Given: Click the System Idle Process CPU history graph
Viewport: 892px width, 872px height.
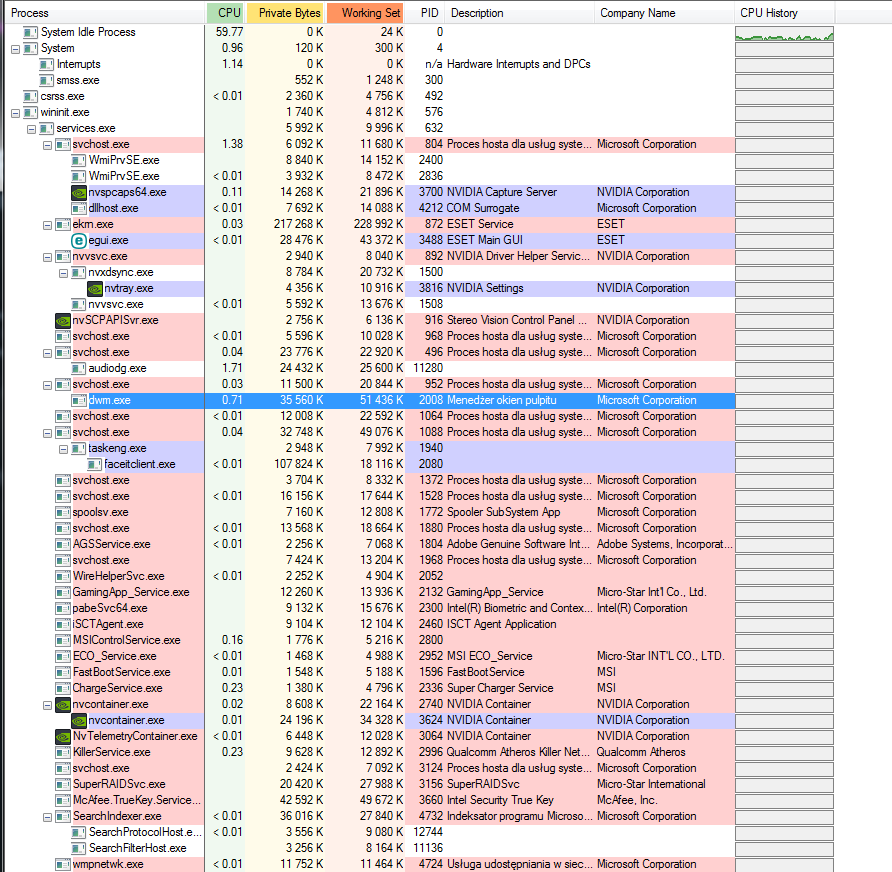Looking at the screenshot, I should point(784,34).
